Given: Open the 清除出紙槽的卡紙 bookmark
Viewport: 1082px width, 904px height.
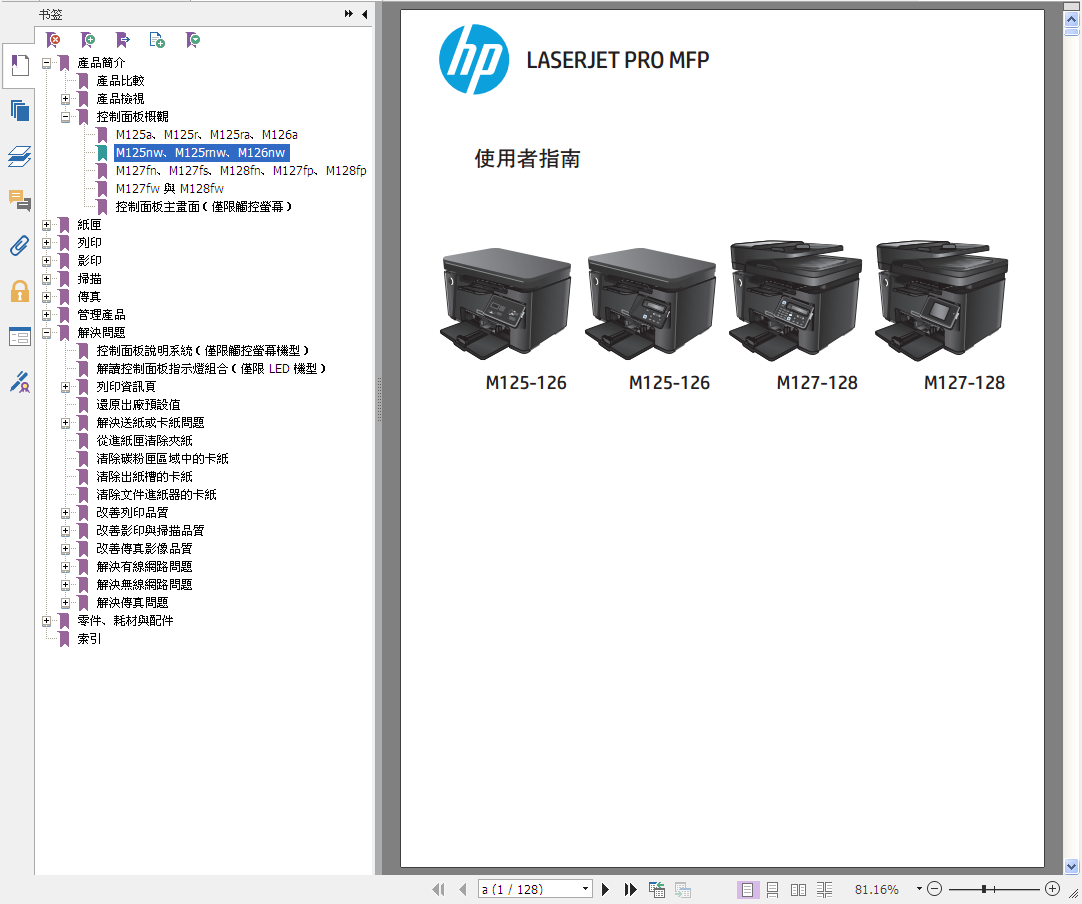Looking at the screenshot, I should (144, 476).
